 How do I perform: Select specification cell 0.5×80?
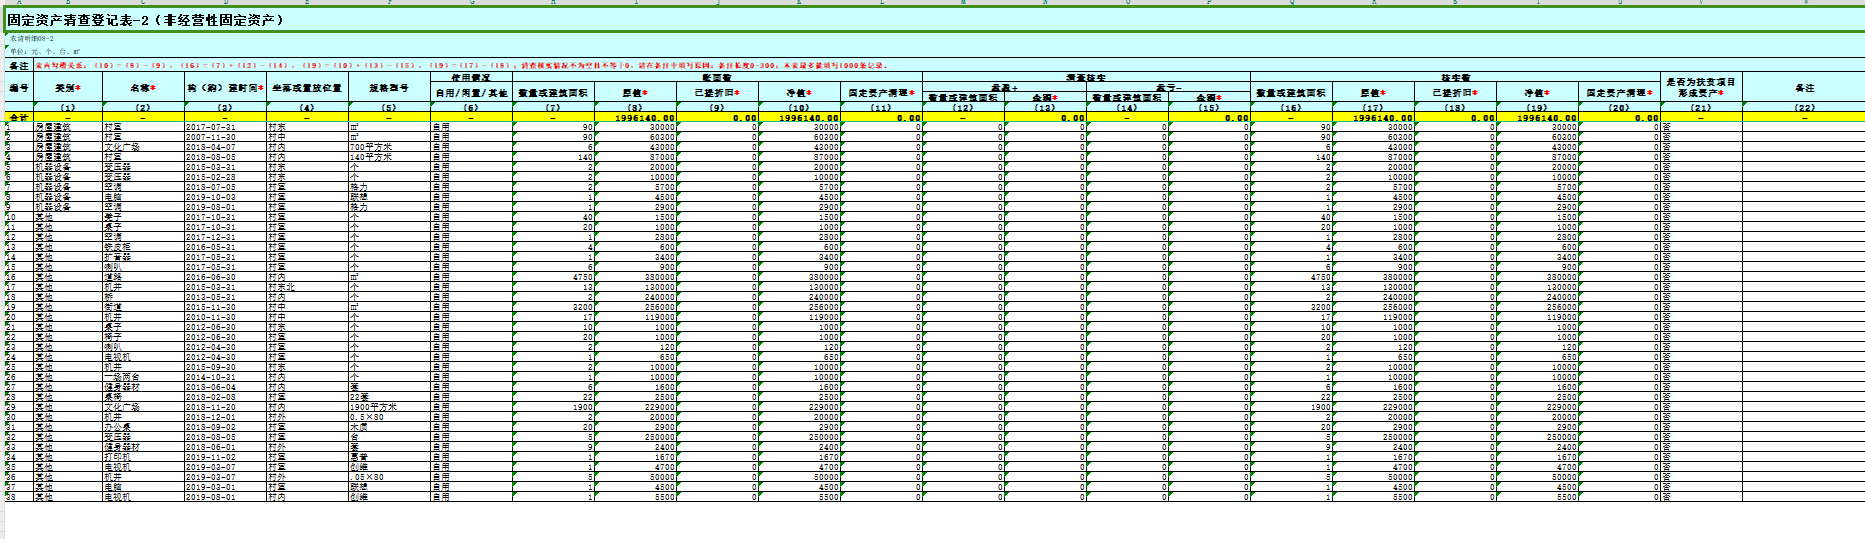pyautogui.click(x=389, y=417)
